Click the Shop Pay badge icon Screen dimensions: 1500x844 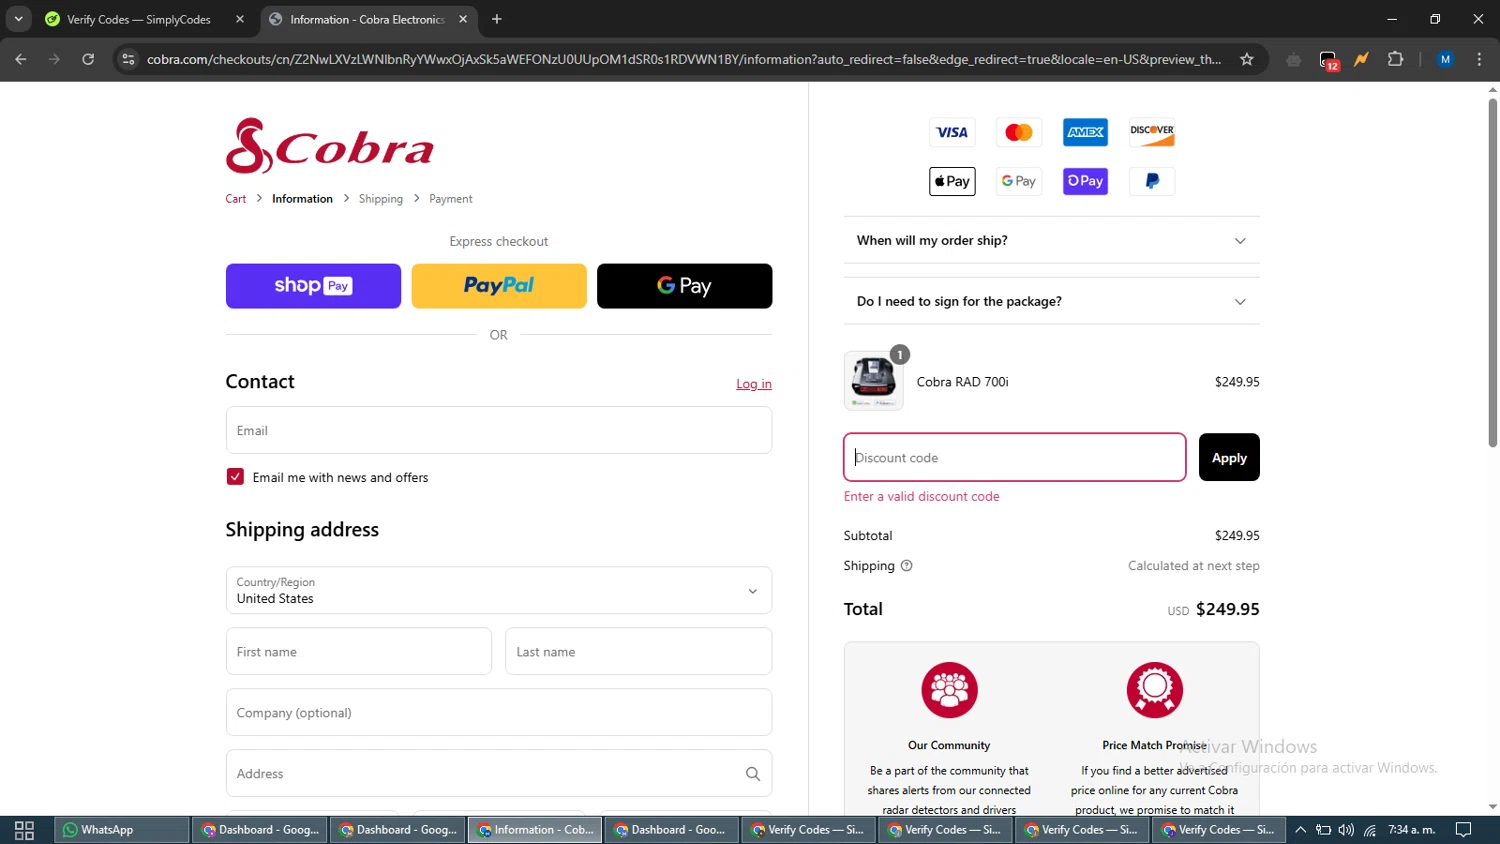1085,181
